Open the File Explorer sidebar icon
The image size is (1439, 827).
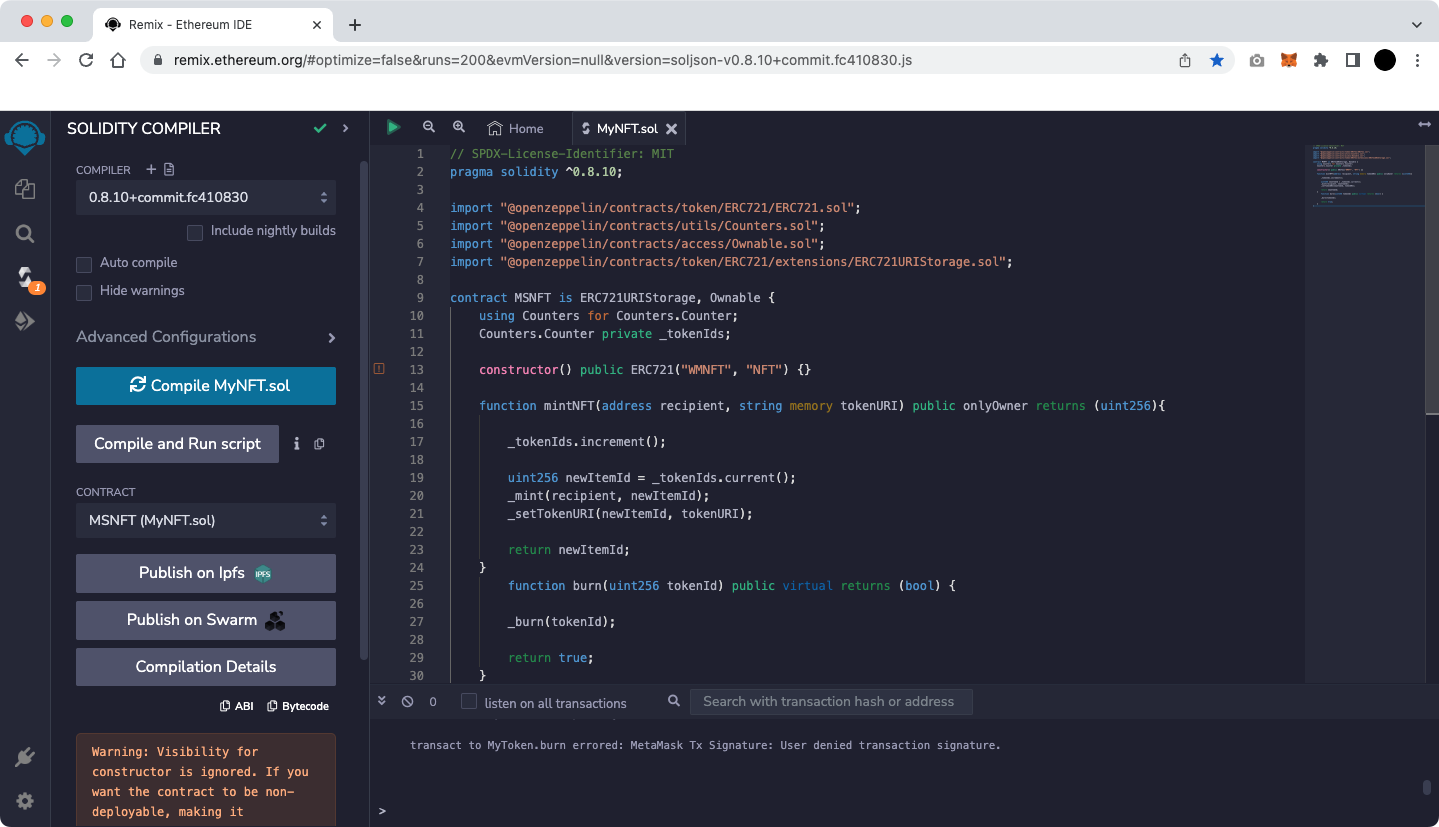25,189
